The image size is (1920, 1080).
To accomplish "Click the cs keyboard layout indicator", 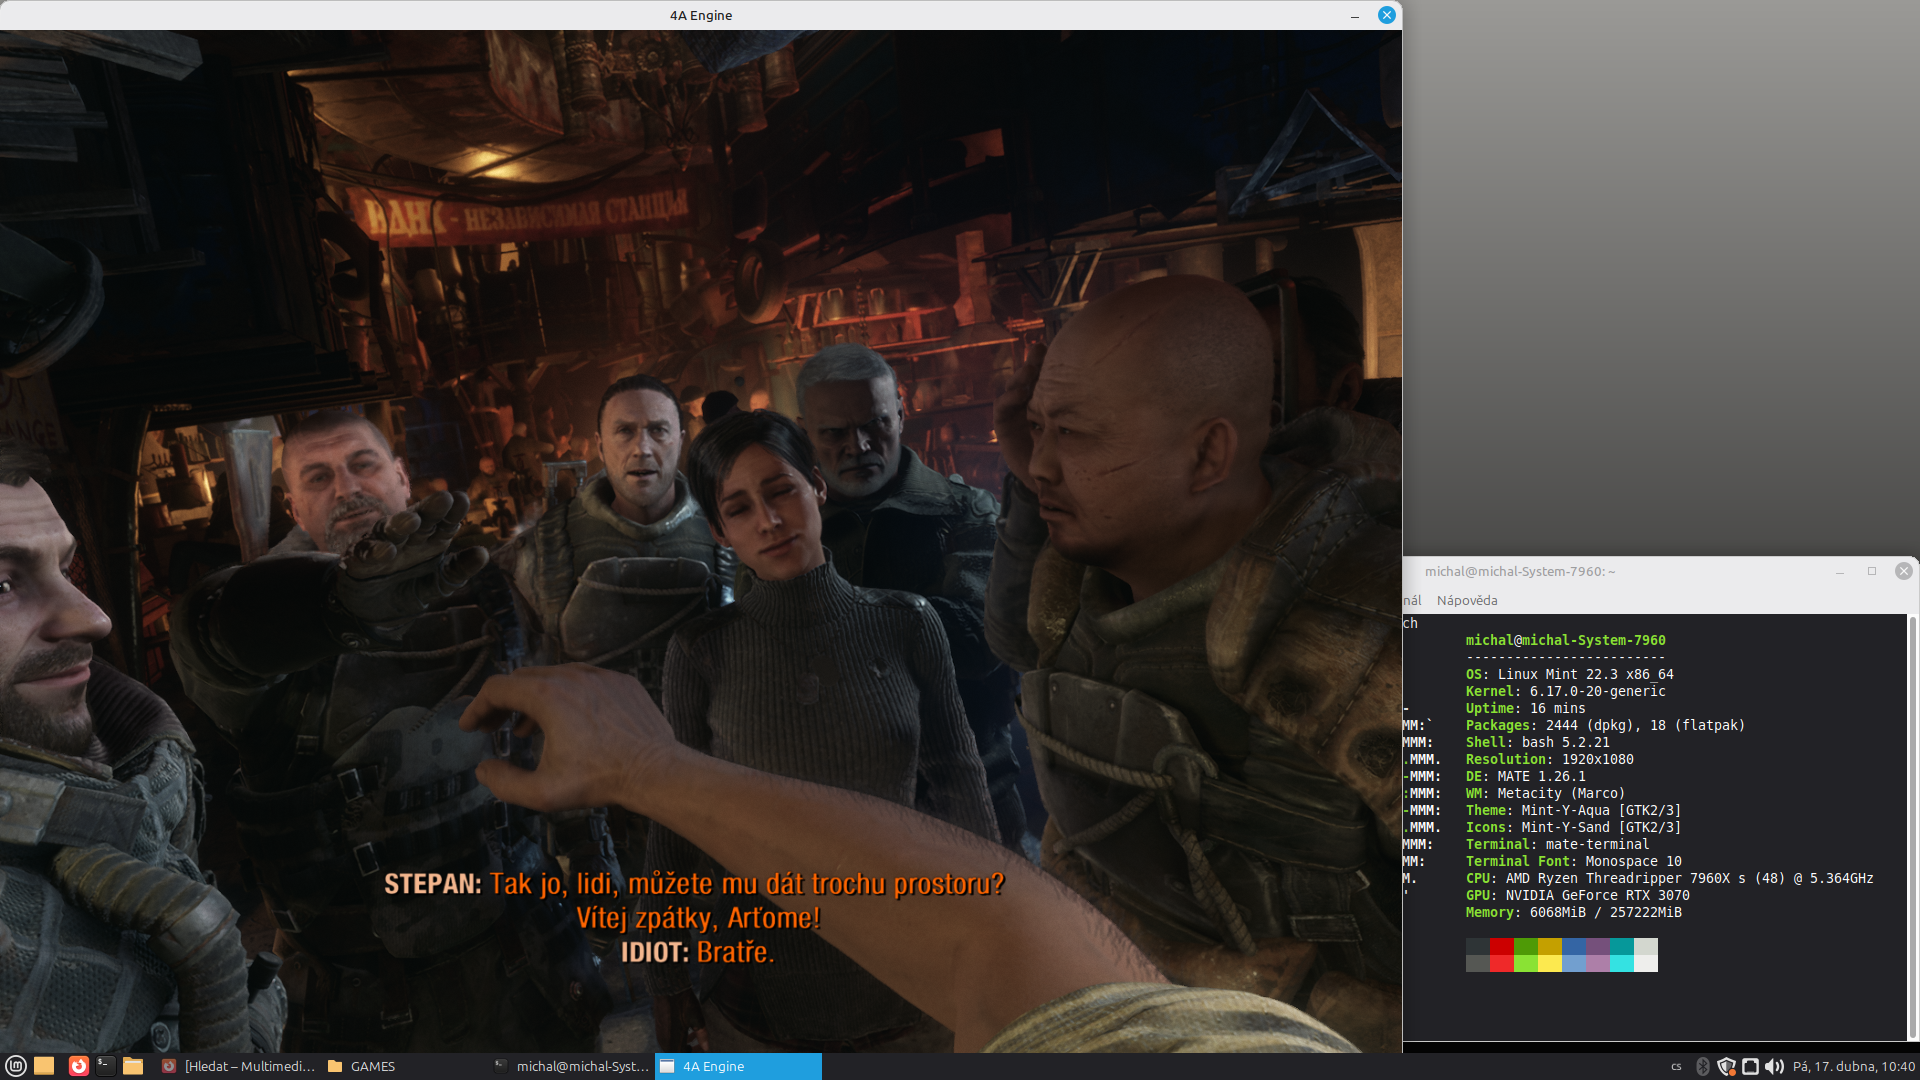I will [1676, 1066].
